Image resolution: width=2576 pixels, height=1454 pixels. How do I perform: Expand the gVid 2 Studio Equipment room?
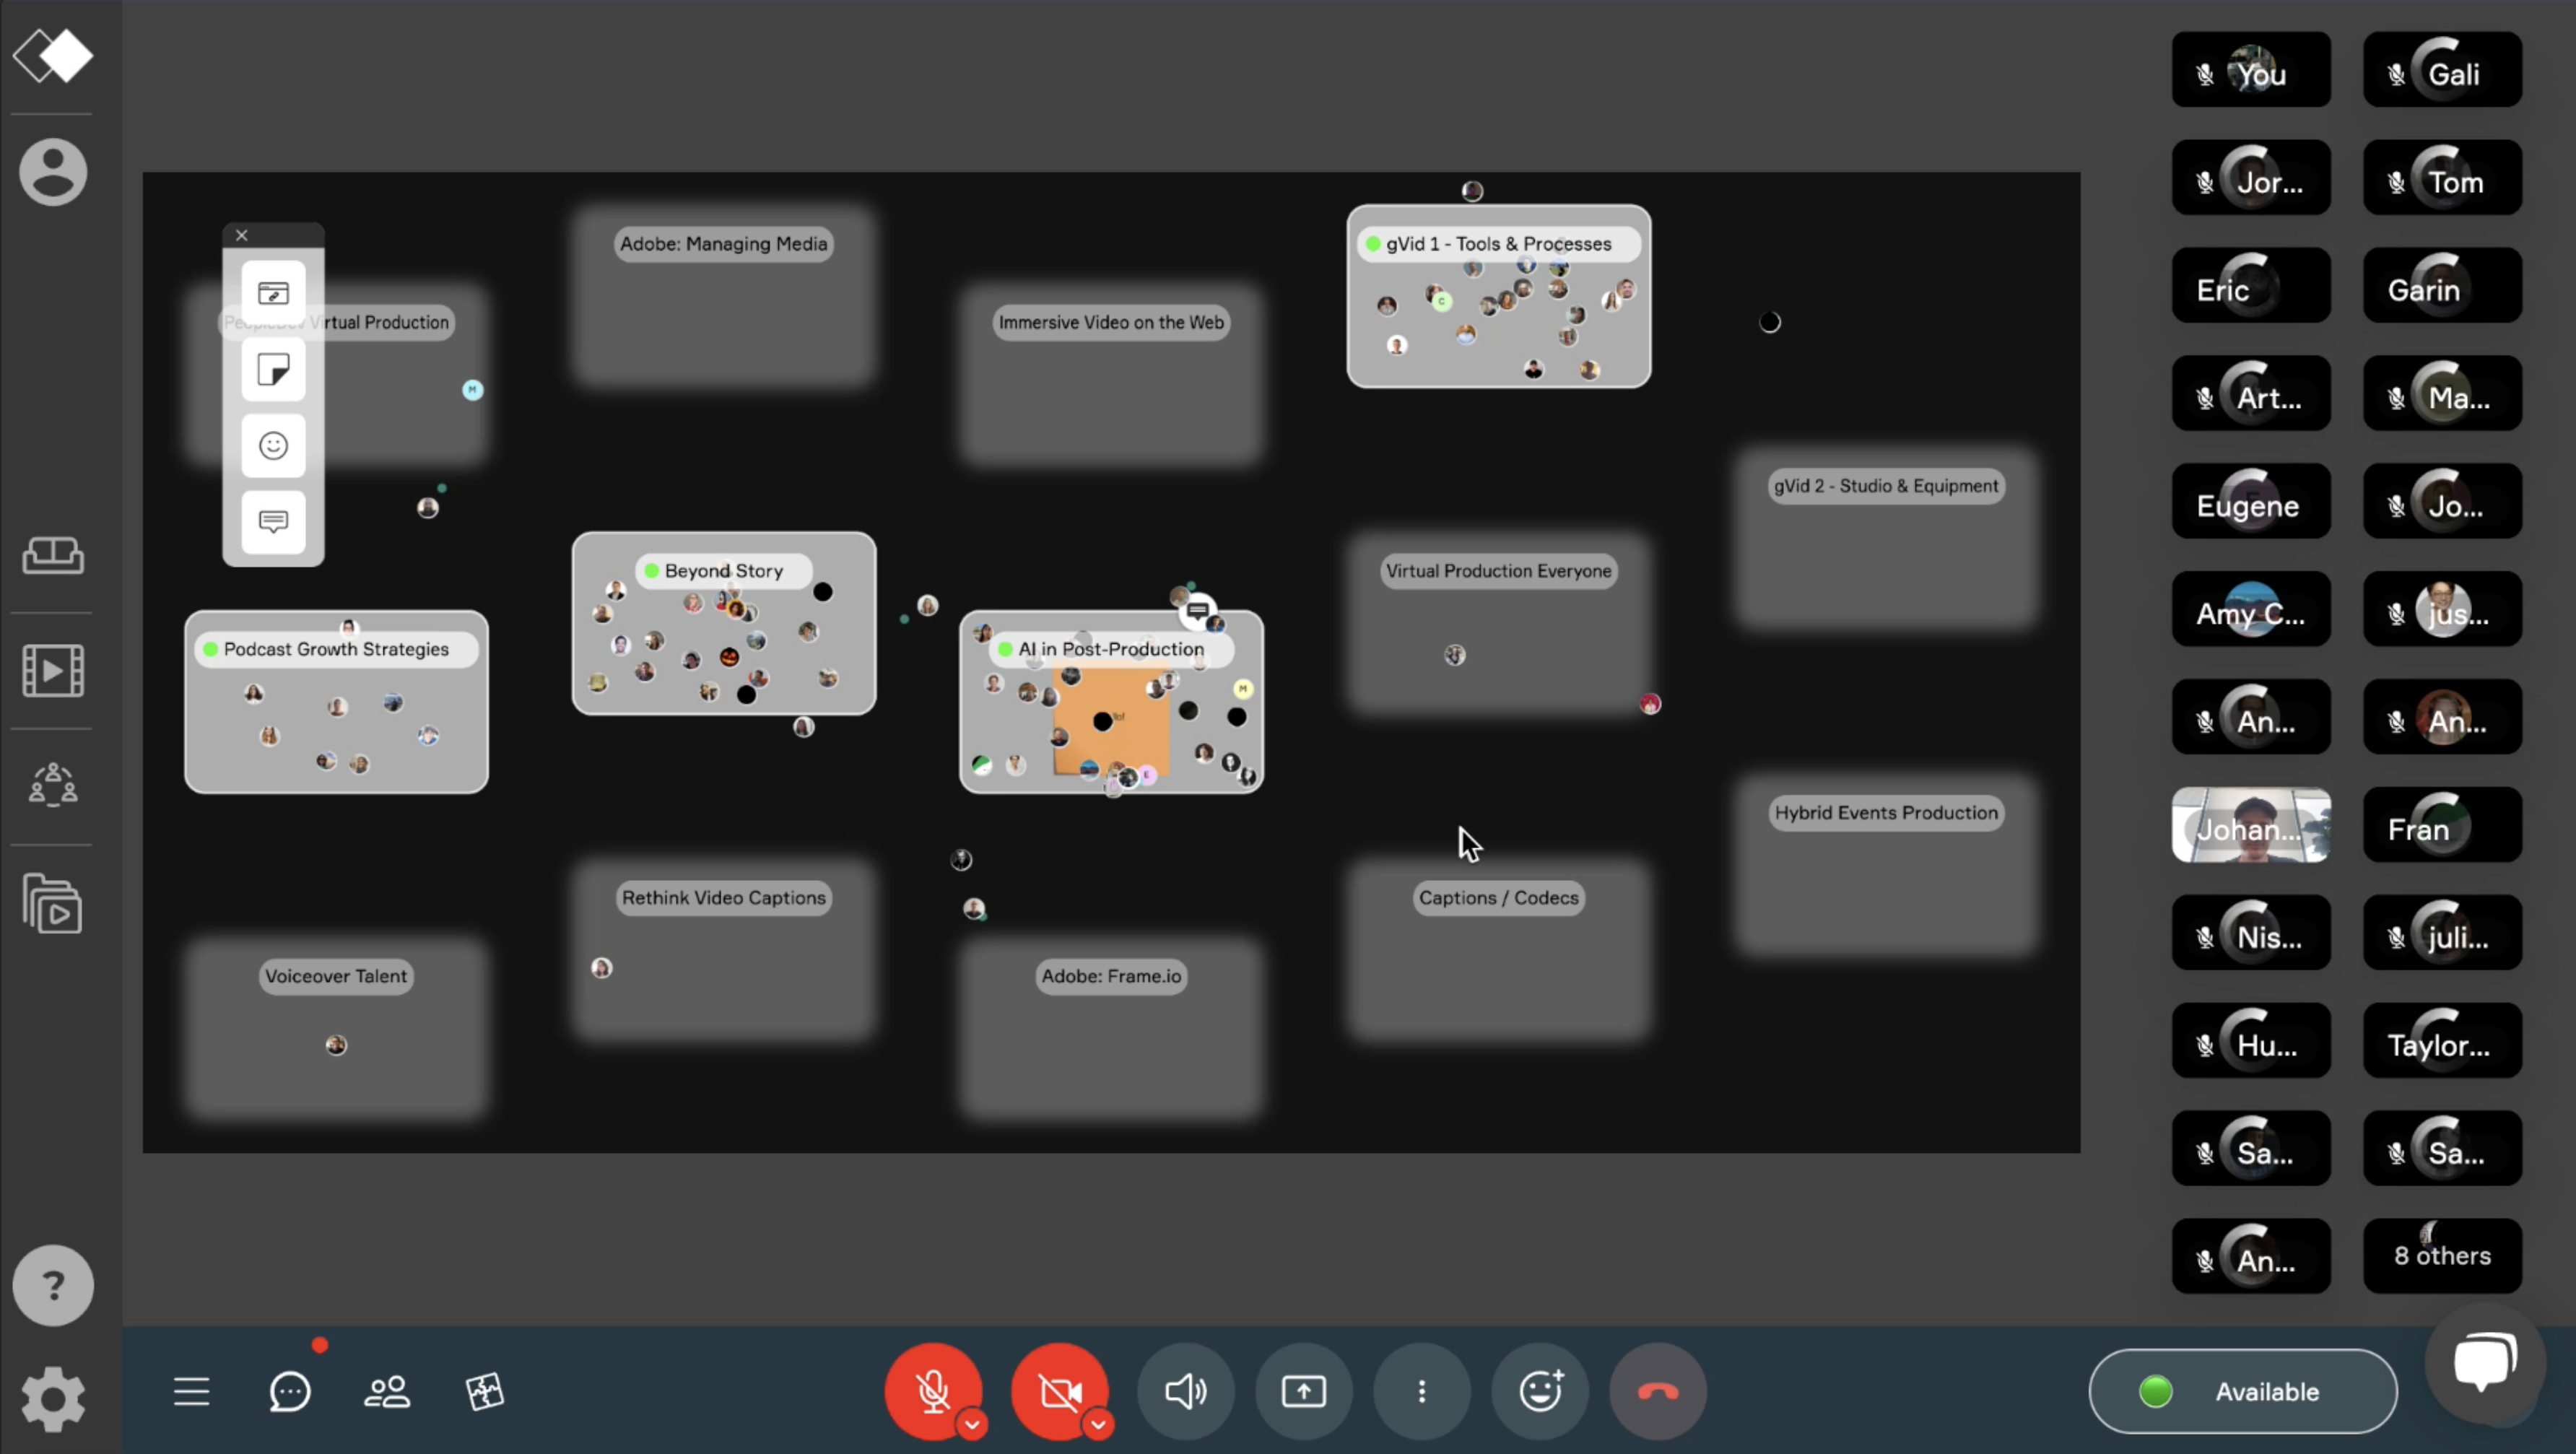click(x=1886, y=483)
